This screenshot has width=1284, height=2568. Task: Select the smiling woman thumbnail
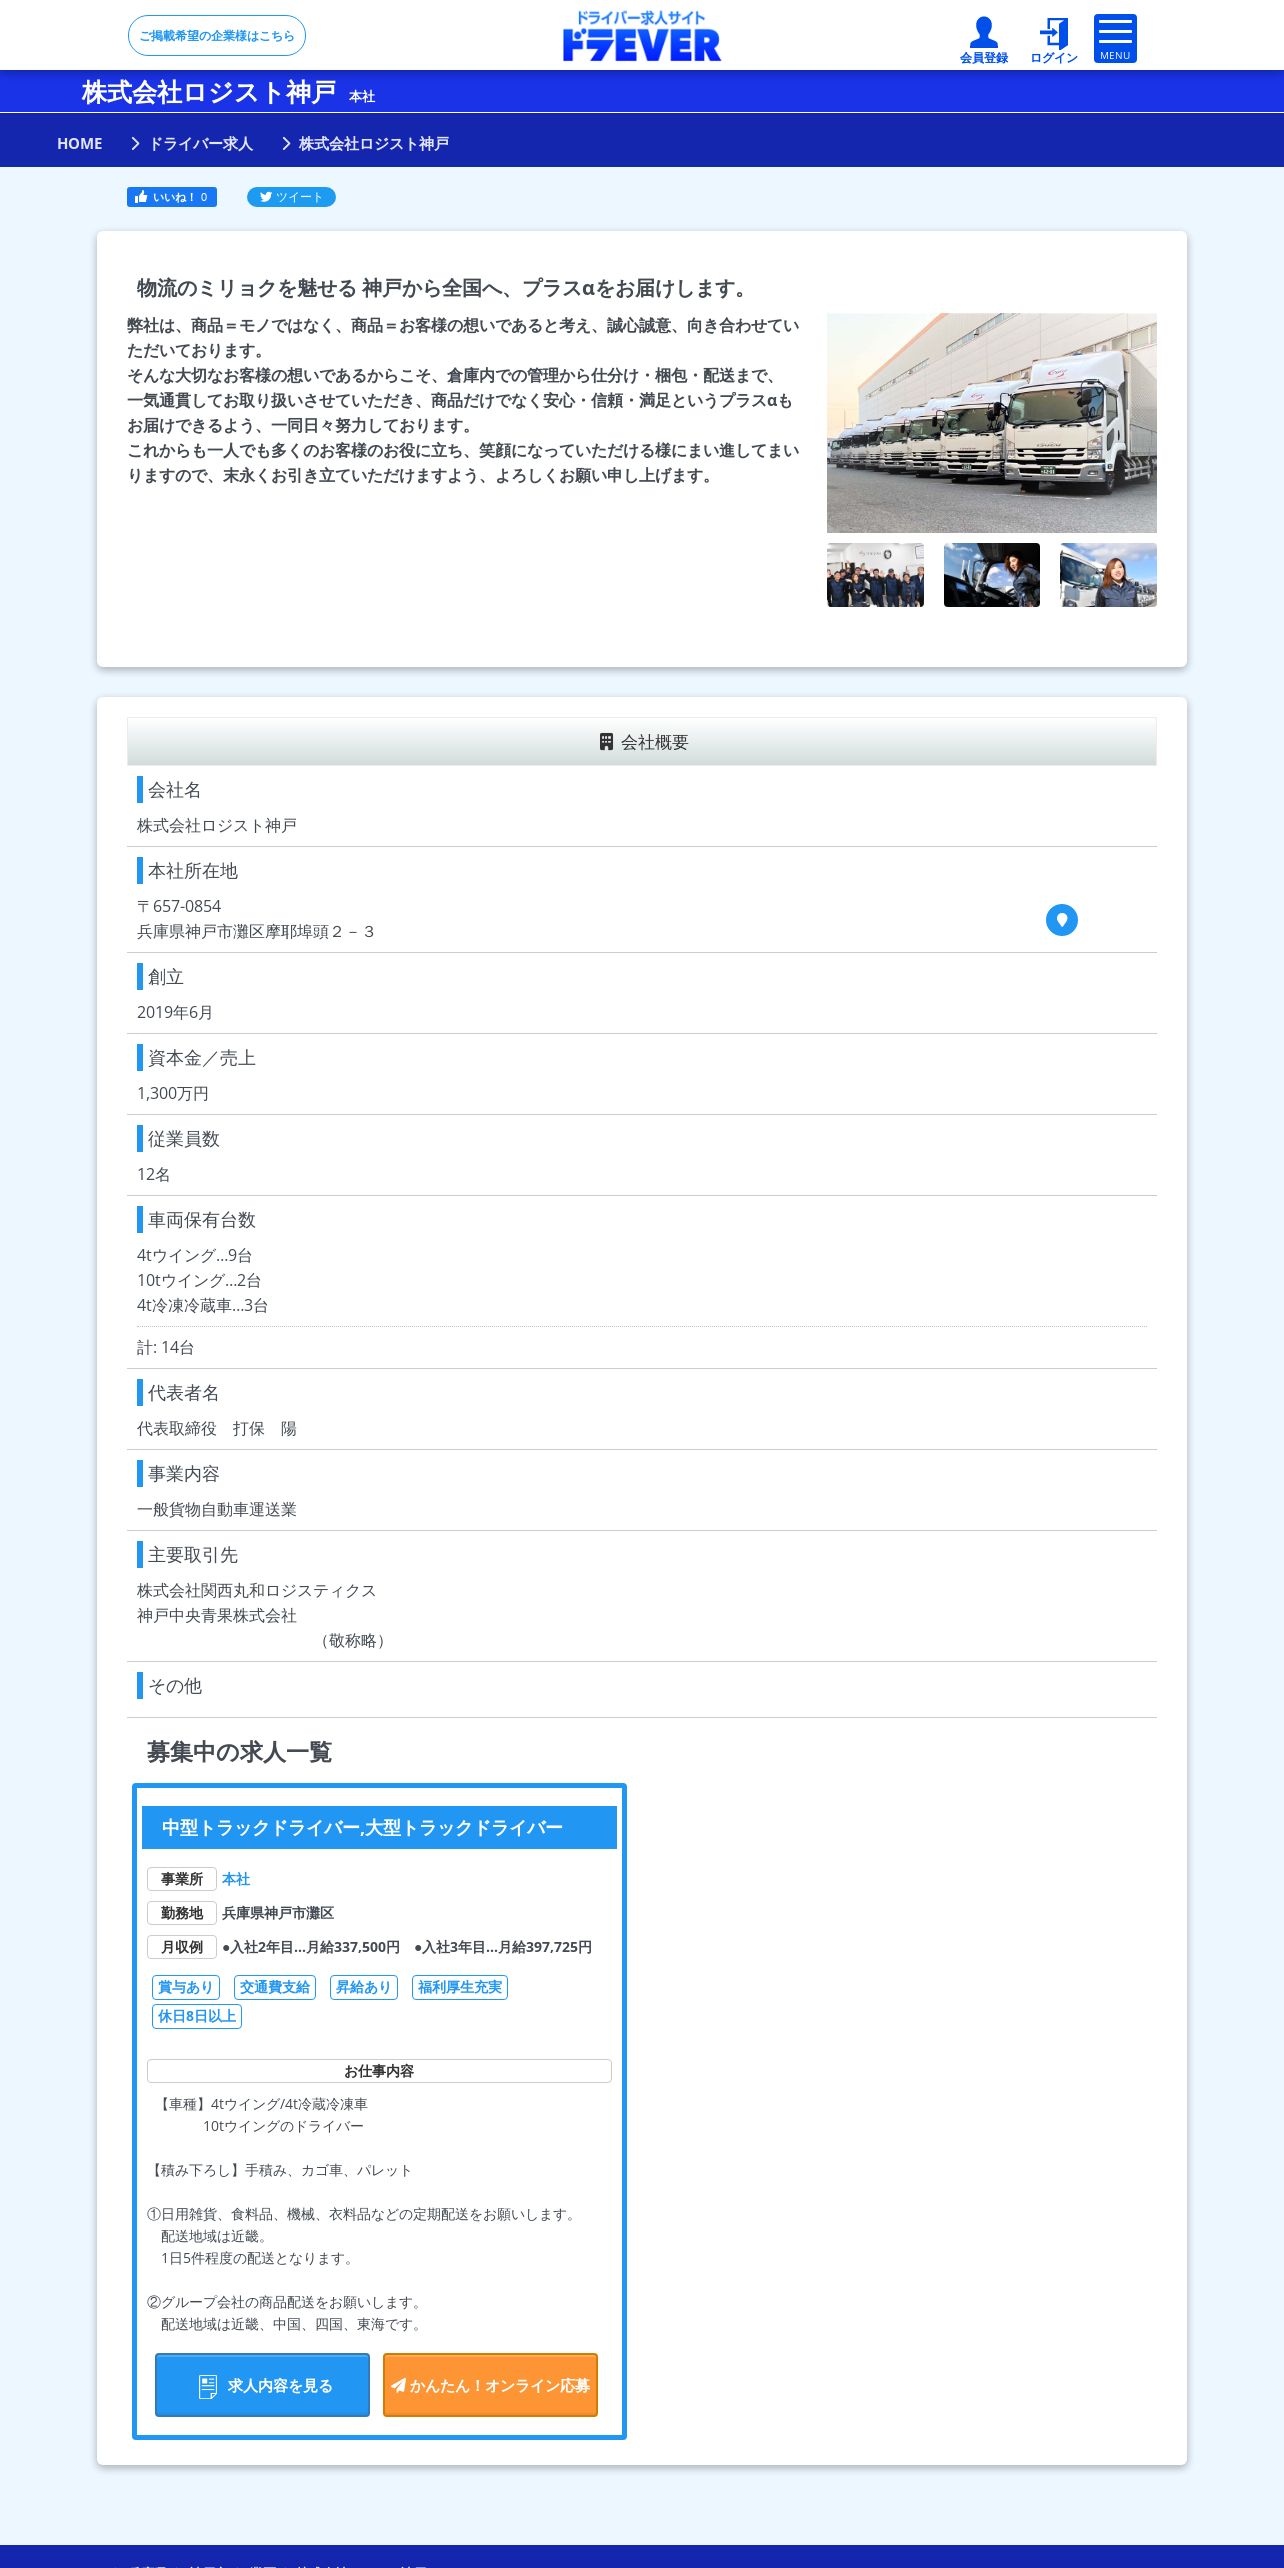point(1108,575)
